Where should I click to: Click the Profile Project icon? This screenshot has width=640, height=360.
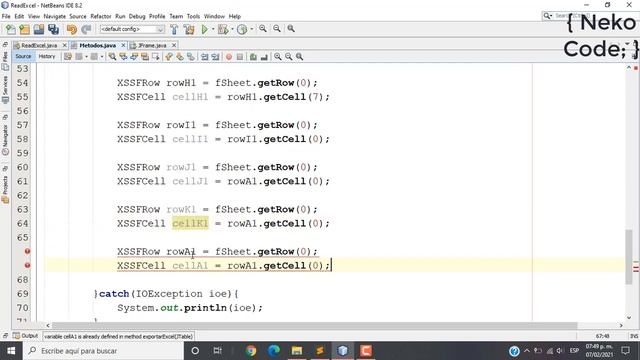tap(242, 29)
